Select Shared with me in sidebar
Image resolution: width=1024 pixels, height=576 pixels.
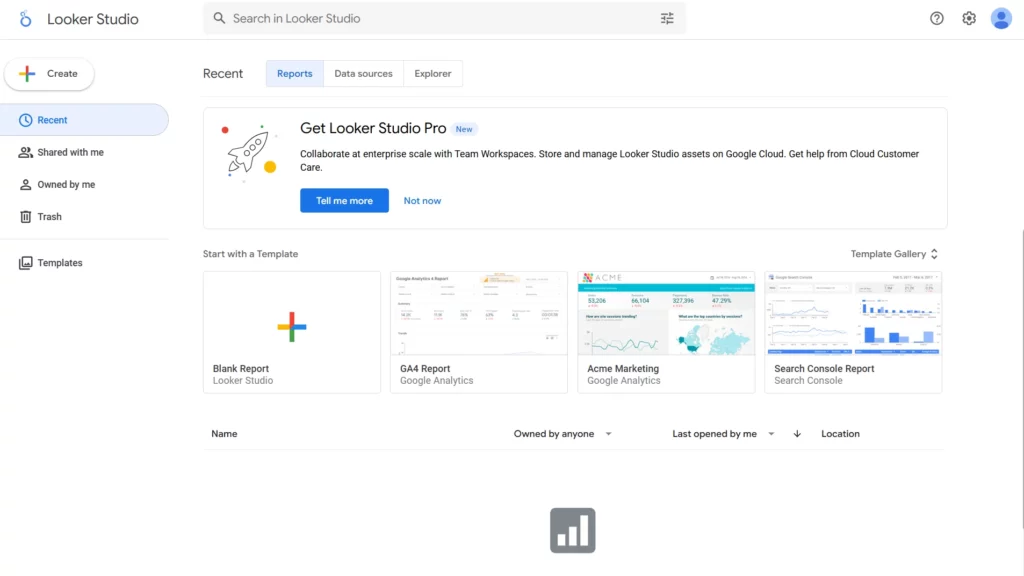tap(70, 153)
